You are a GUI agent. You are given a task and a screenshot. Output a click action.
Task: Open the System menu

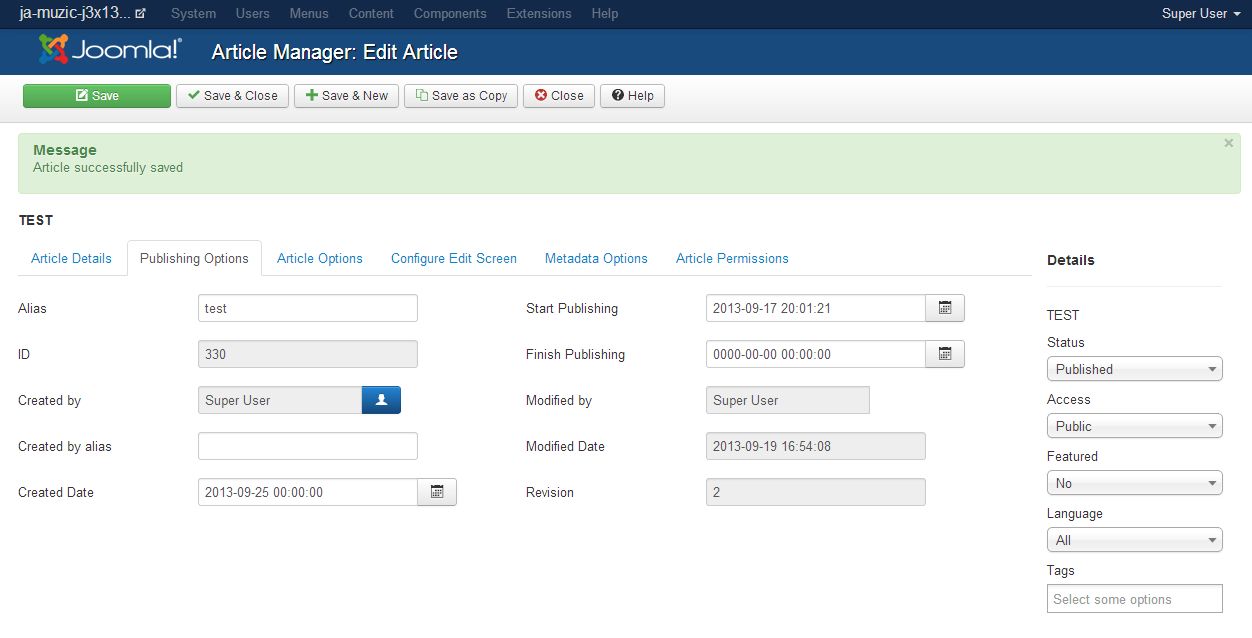click(194, 14)
